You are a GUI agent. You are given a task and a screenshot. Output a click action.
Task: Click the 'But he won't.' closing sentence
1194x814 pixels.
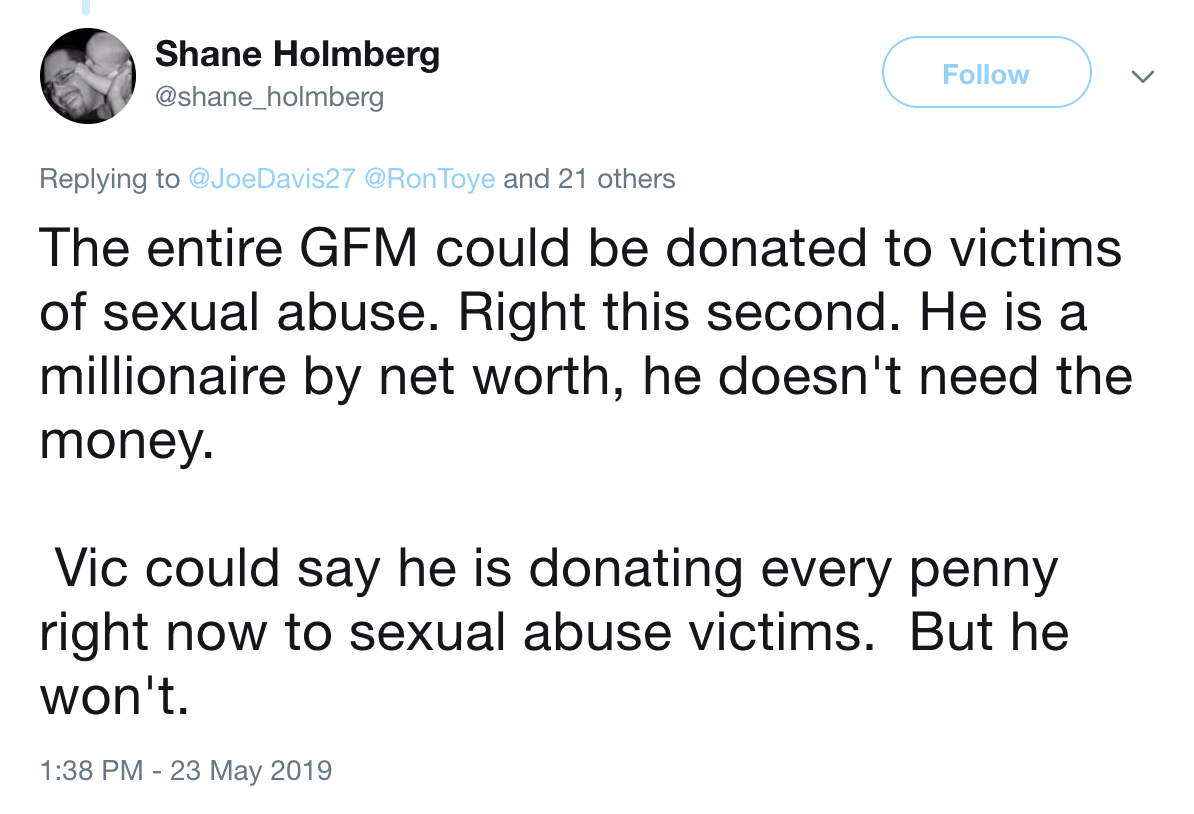point(554,664)
